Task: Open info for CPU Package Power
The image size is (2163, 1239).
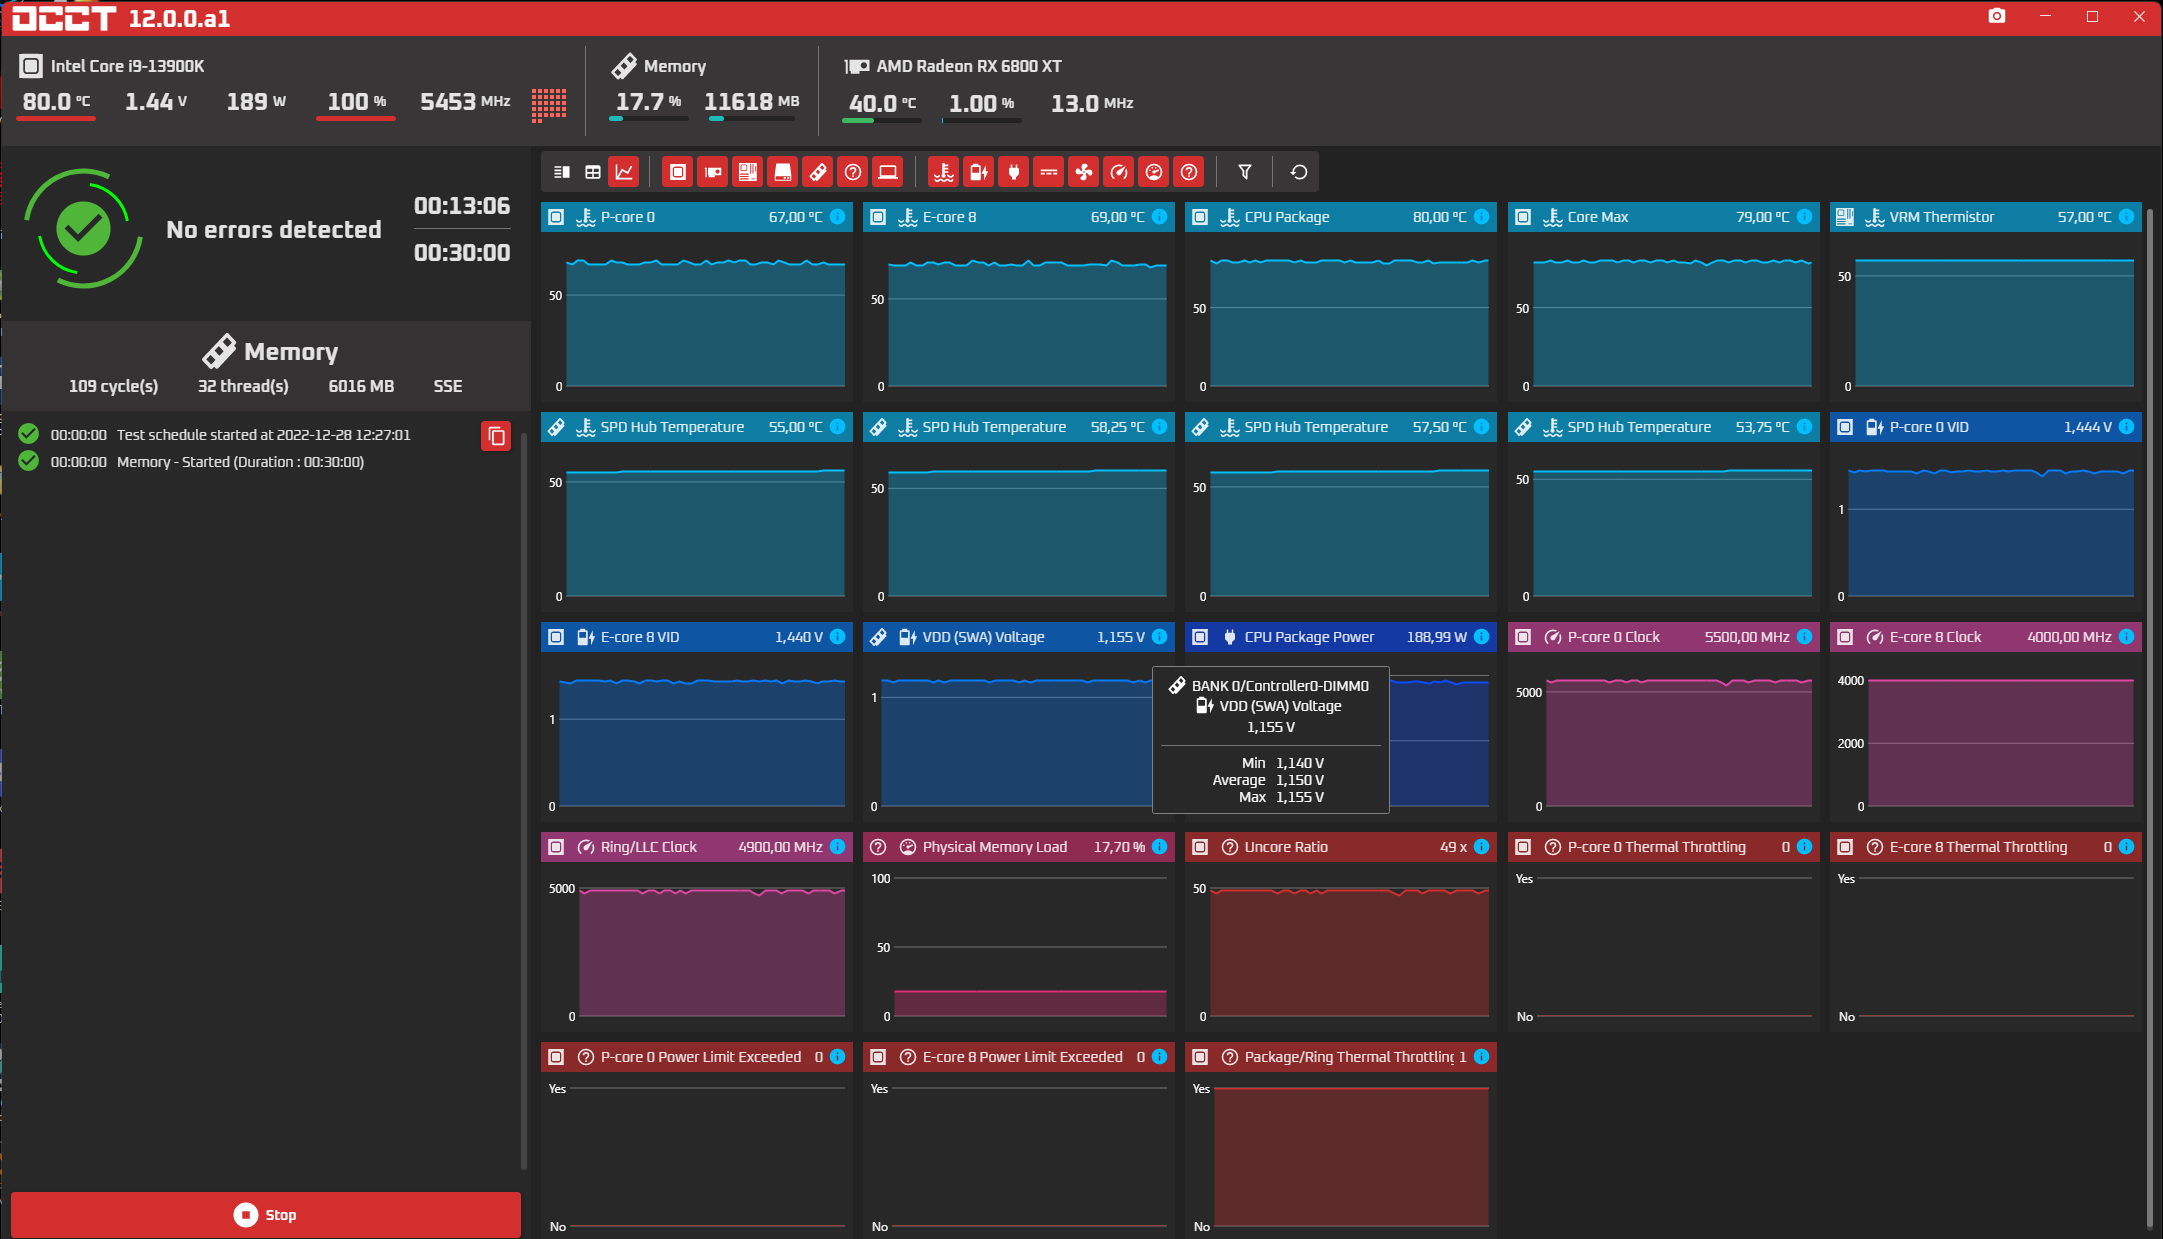Action: click(1482, 637)
